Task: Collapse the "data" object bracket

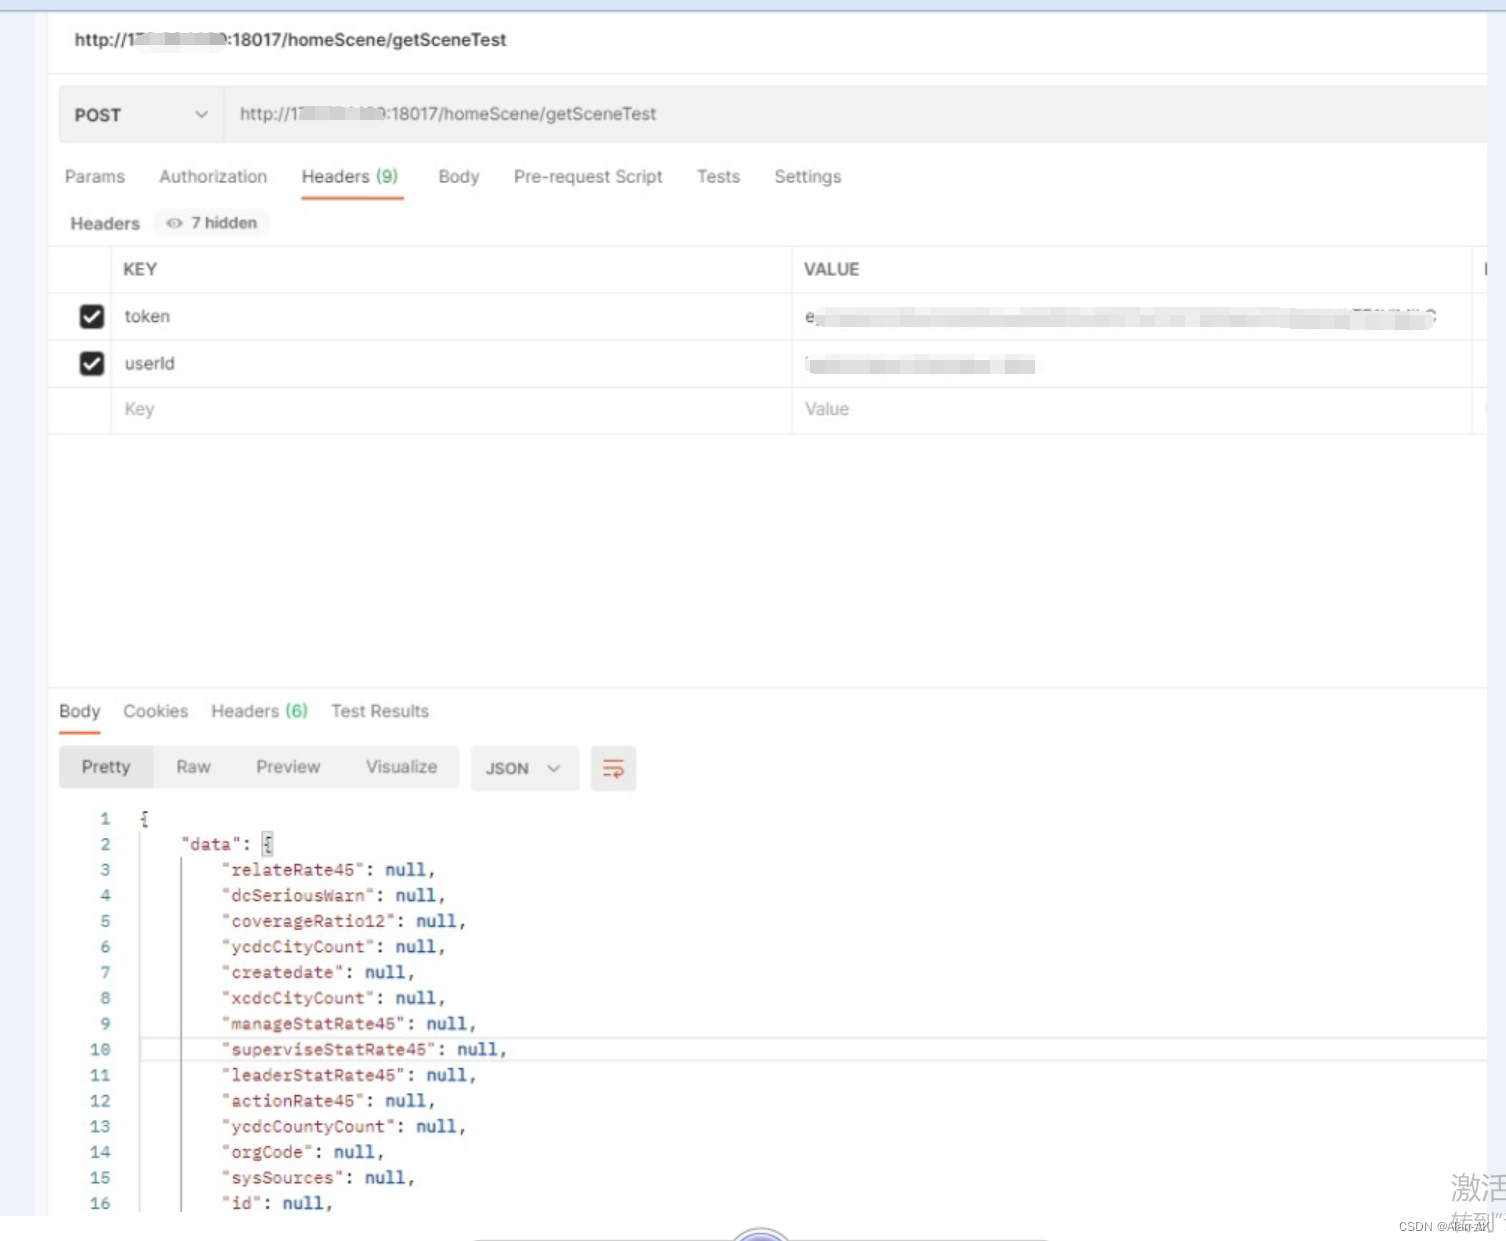Action: 267,844
